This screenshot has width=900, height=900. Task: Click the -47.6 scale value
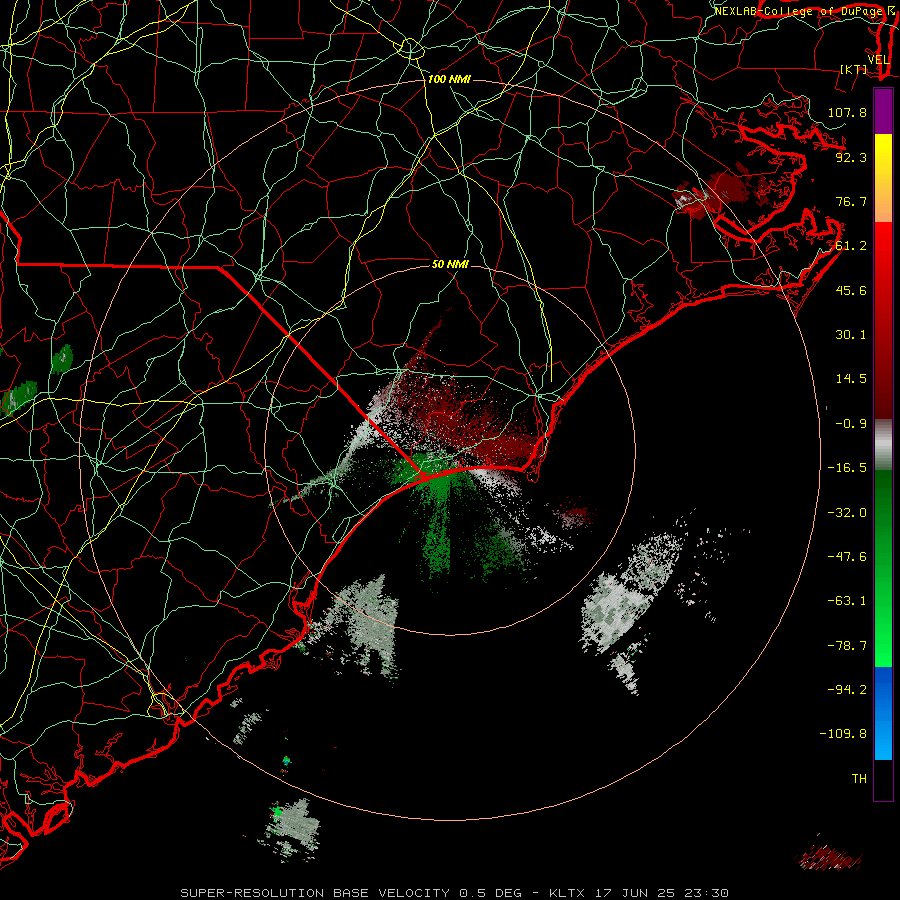(x=847, y=557)
